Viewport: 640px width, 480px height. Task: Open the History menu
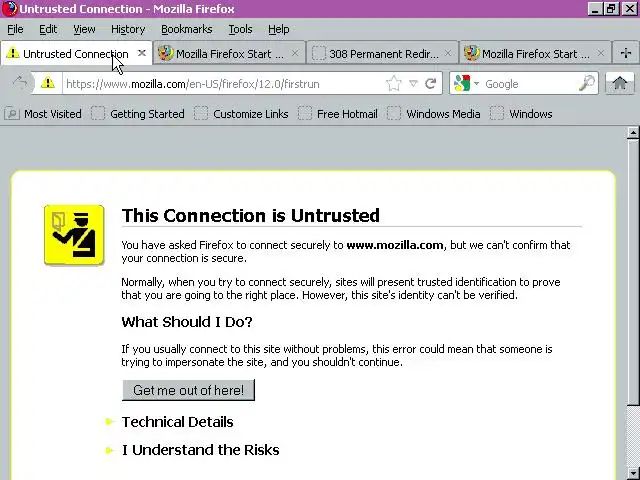128,29
